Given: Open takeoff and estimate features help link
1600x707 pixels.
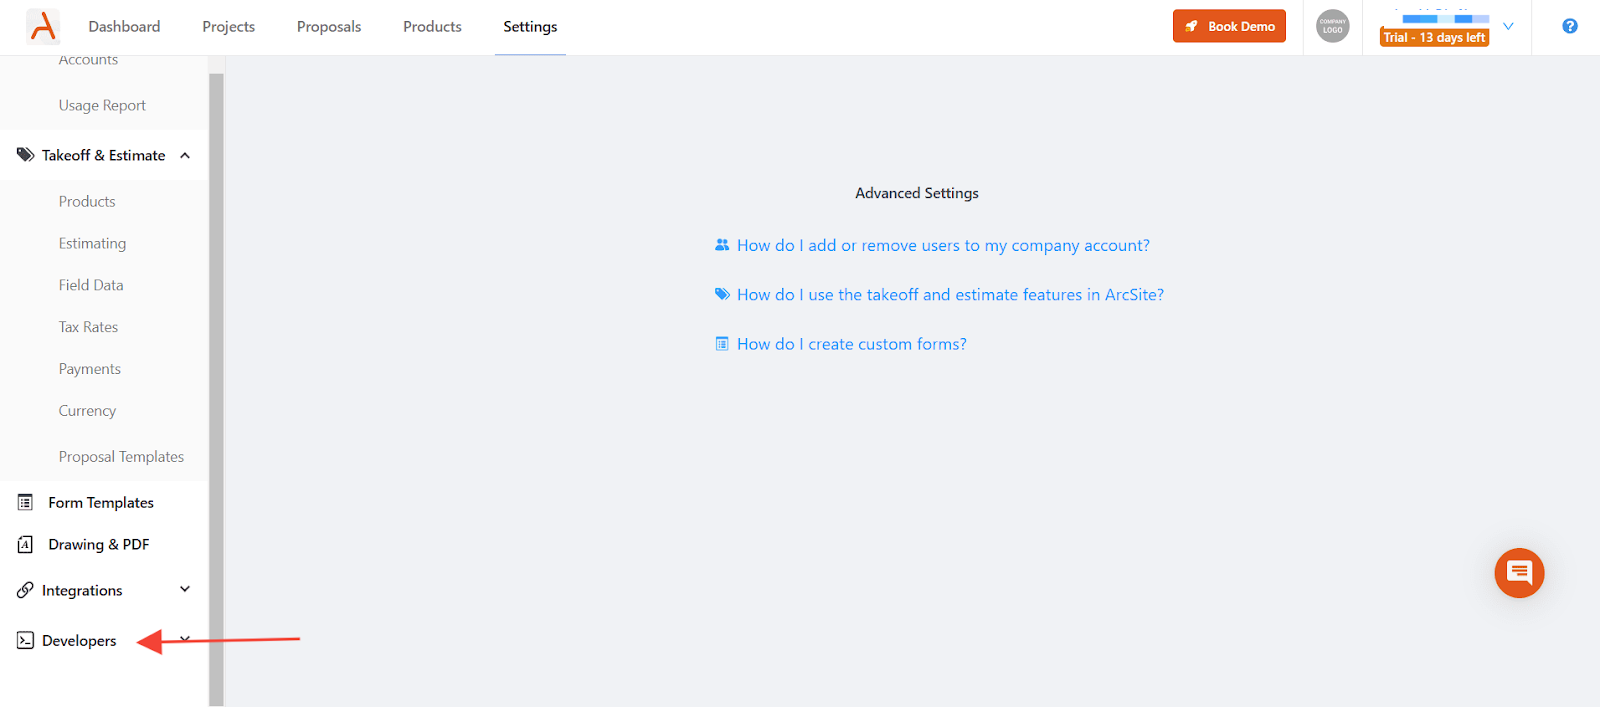Looking at the screenshot, I should (950, 294).
